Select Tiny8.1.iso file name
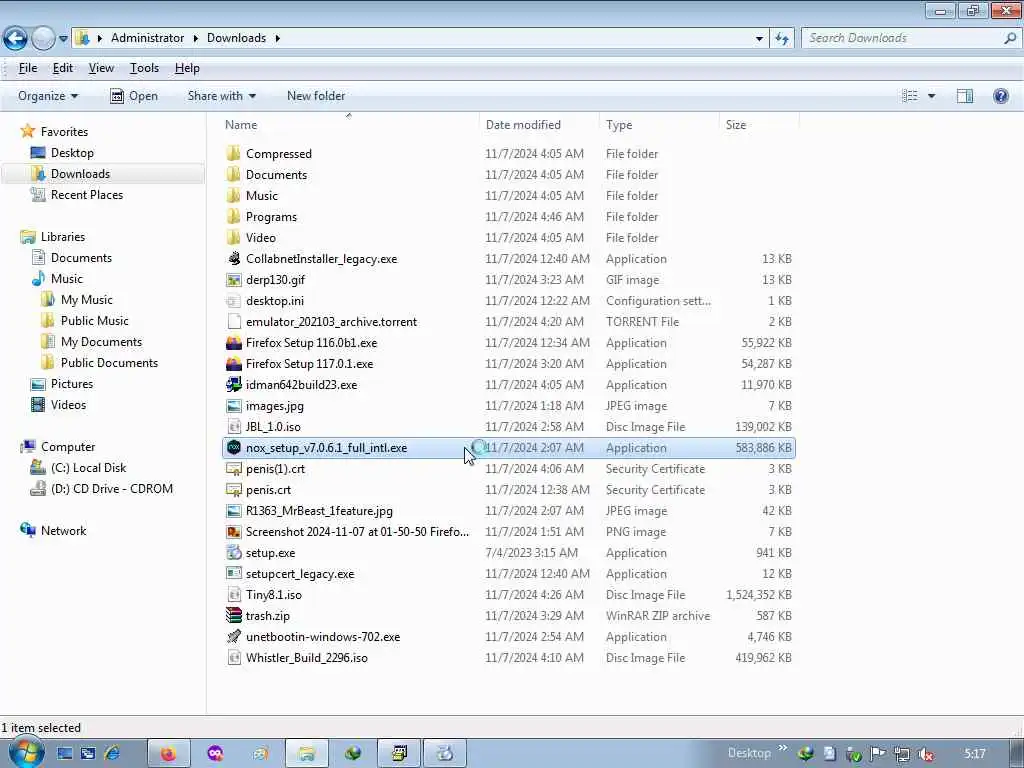The width and height of the screenshot is (1024, 768). point(274,594)
